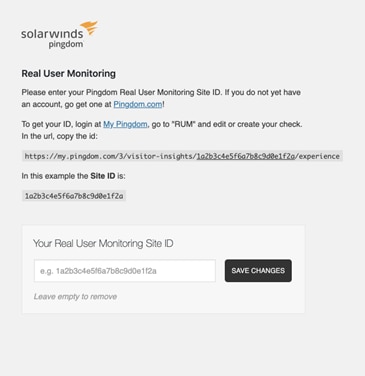Click the pingdom text under the logo
The height and width of the screenshot is (376, 365).
(66, 44)
